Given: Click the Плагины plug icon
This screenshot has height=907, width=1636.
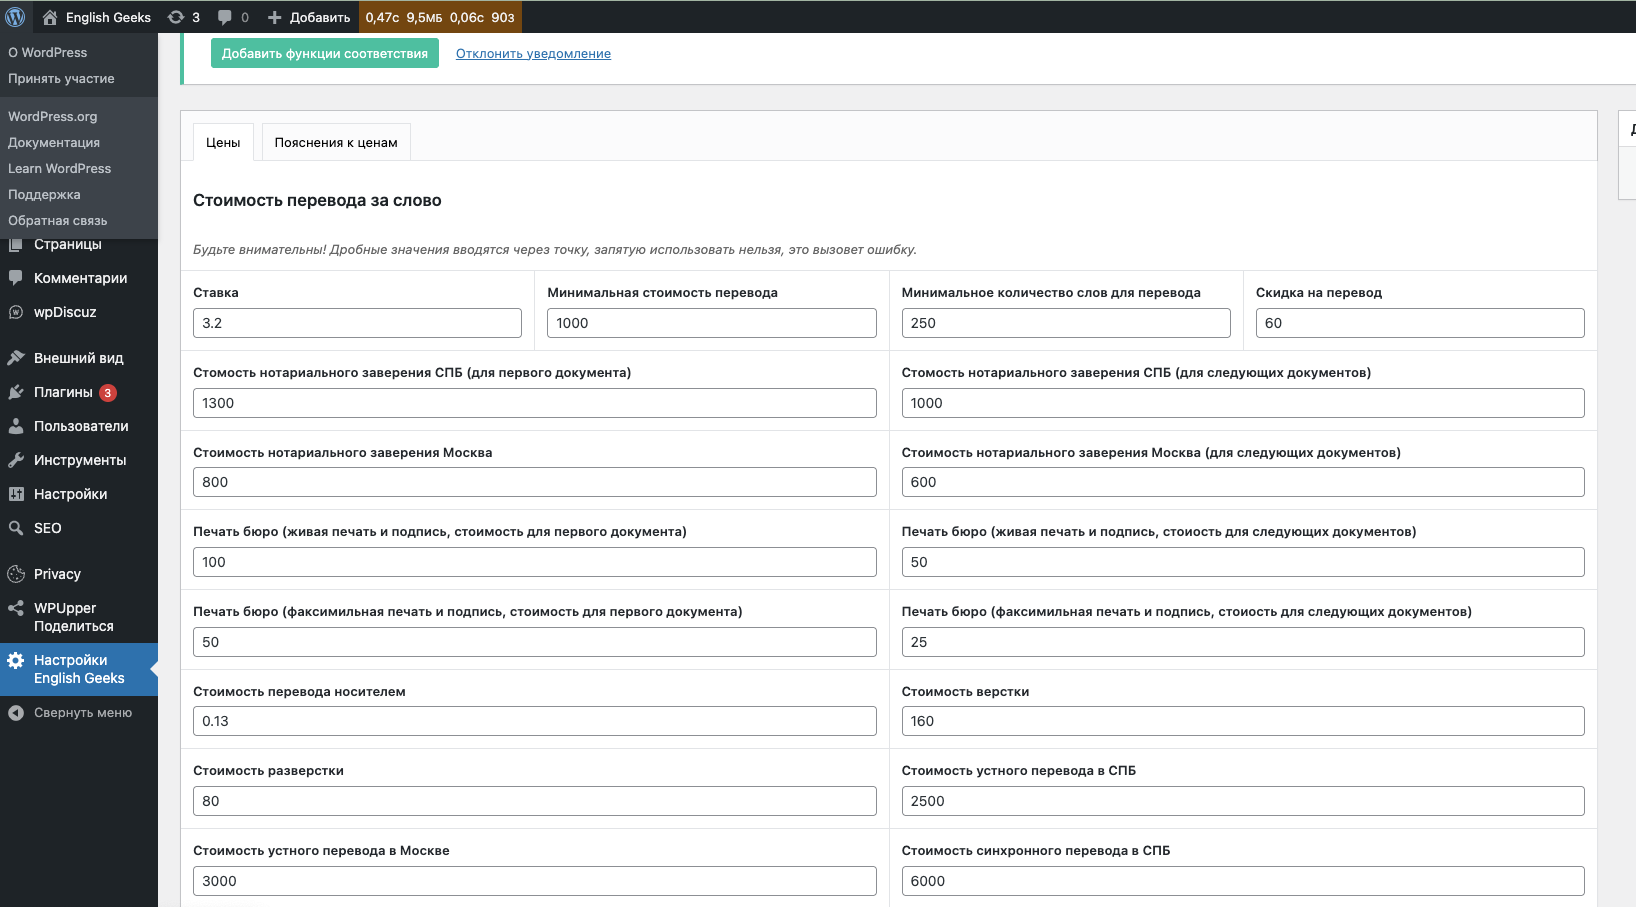Looking at the screenshot, I should click(x=16, y=392).
